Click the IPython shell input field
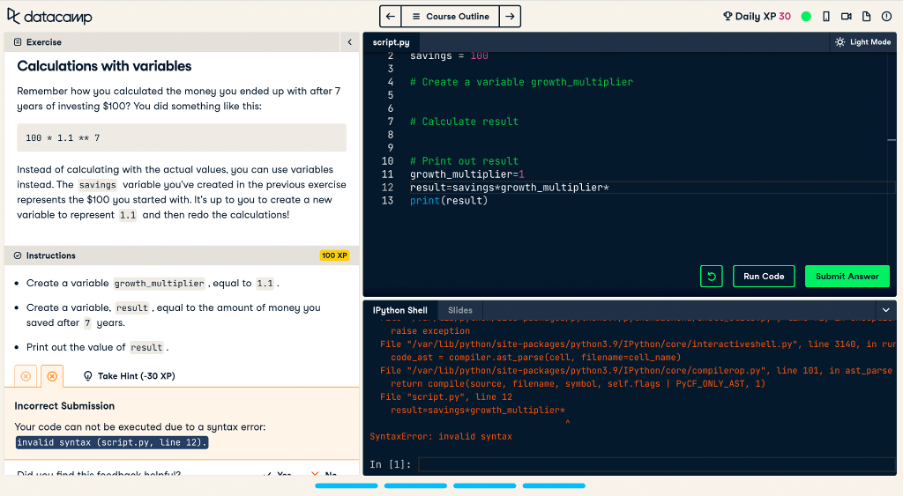The height and width of the screenshot is (496, 904). [x=650, y=464]
